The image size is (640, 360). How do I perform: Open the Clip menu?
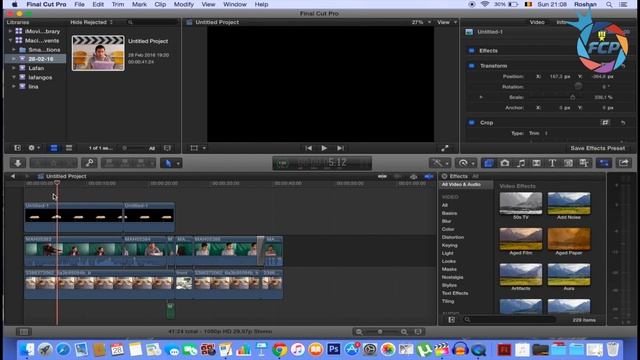(160, 4)
